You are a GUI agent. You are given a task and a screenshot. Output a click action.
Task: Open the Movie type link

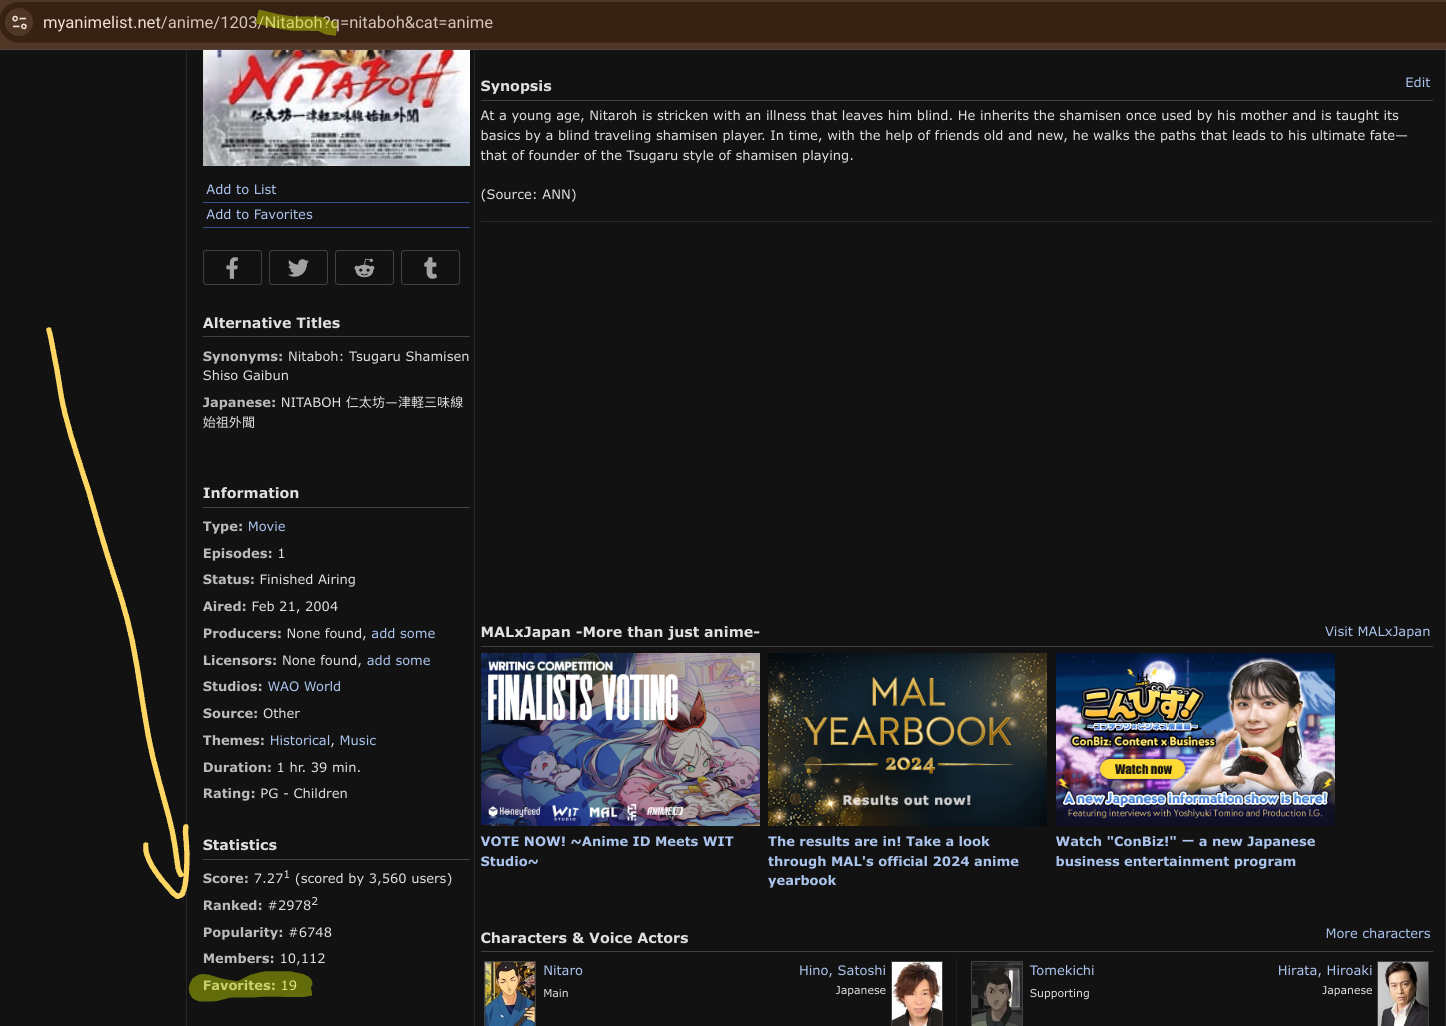266,526
